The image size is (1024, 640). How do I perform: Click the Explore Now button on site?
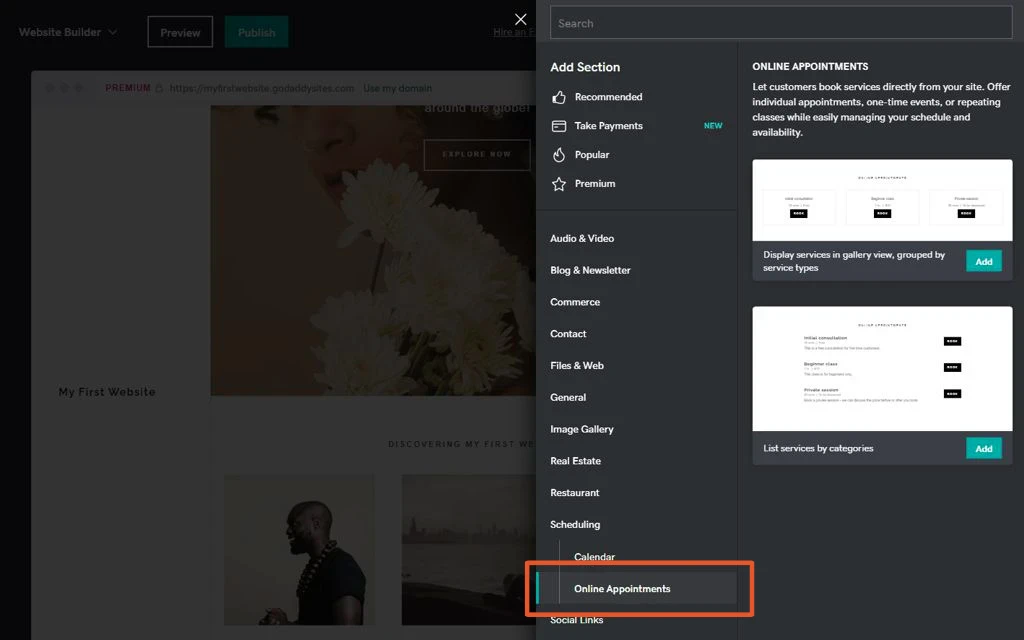[x=477, y=155]
